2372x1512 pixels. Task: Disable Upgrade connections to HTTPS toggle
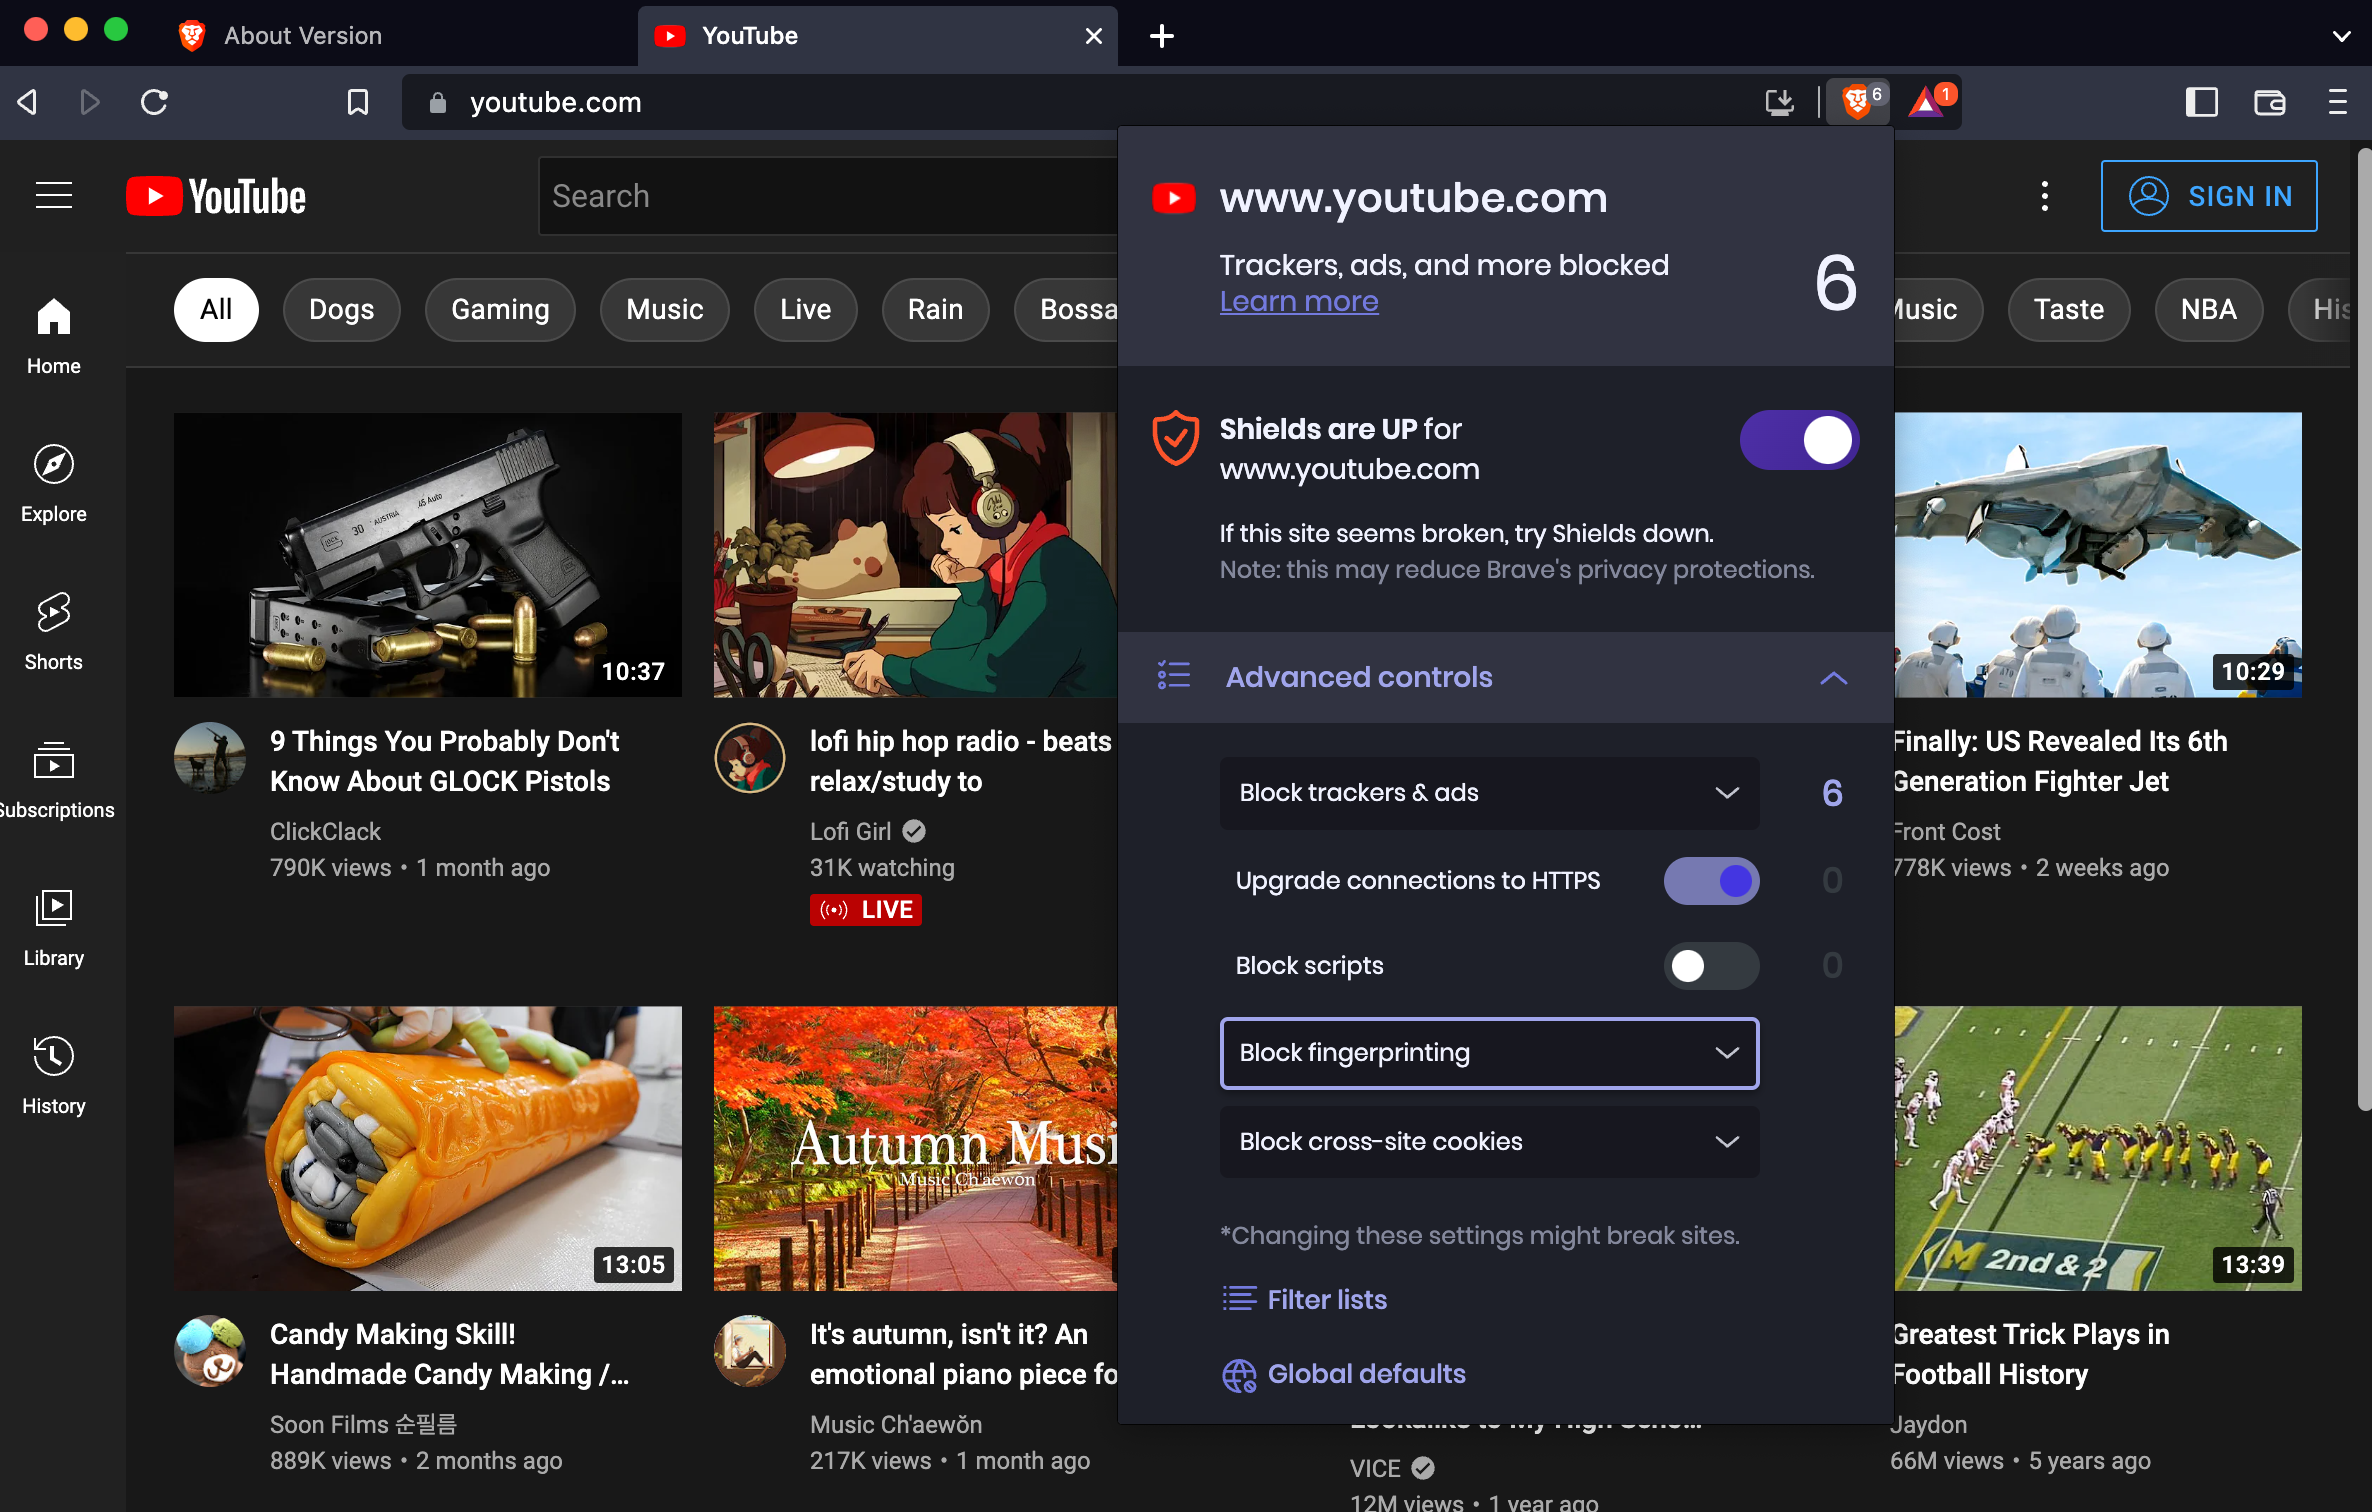(1711, 881)
